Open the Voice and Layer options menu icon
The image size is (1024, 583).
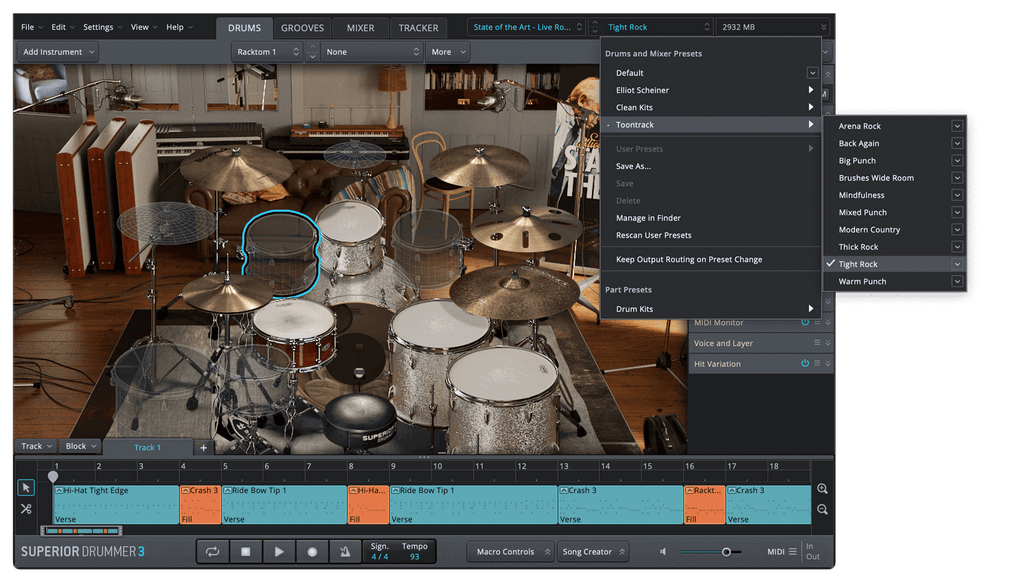(x=817, y=343)
